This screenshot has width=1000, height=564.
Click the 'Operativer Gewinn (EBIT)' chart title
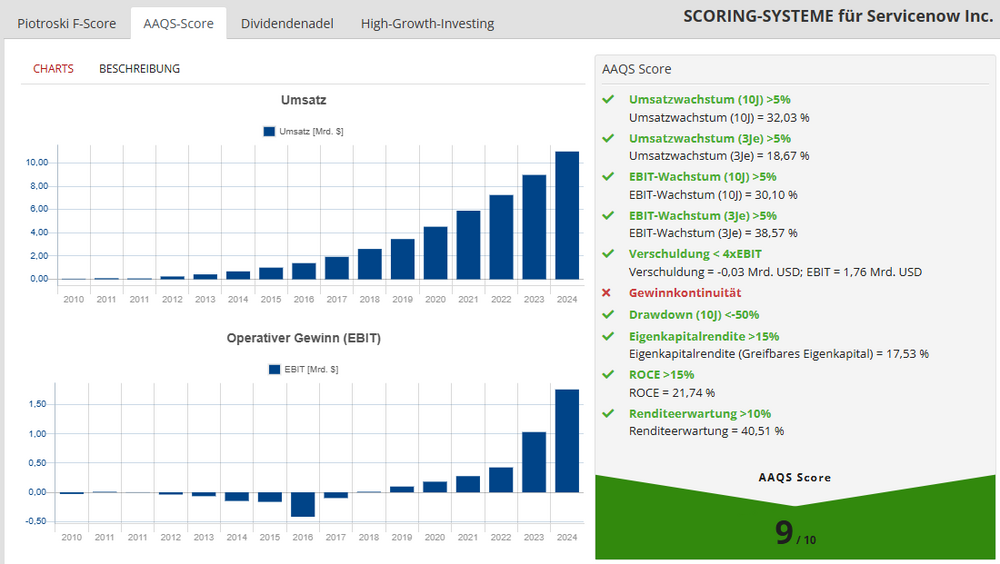click(x=304, y=338)
